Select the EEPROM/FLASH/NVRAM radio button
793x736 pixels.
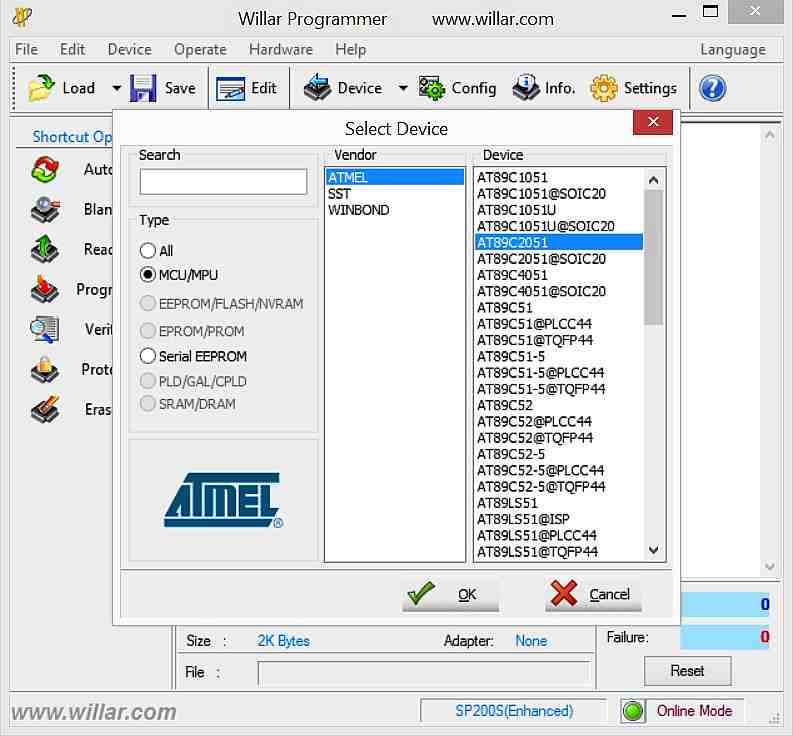pyautogui.click(x=148, y=304)
